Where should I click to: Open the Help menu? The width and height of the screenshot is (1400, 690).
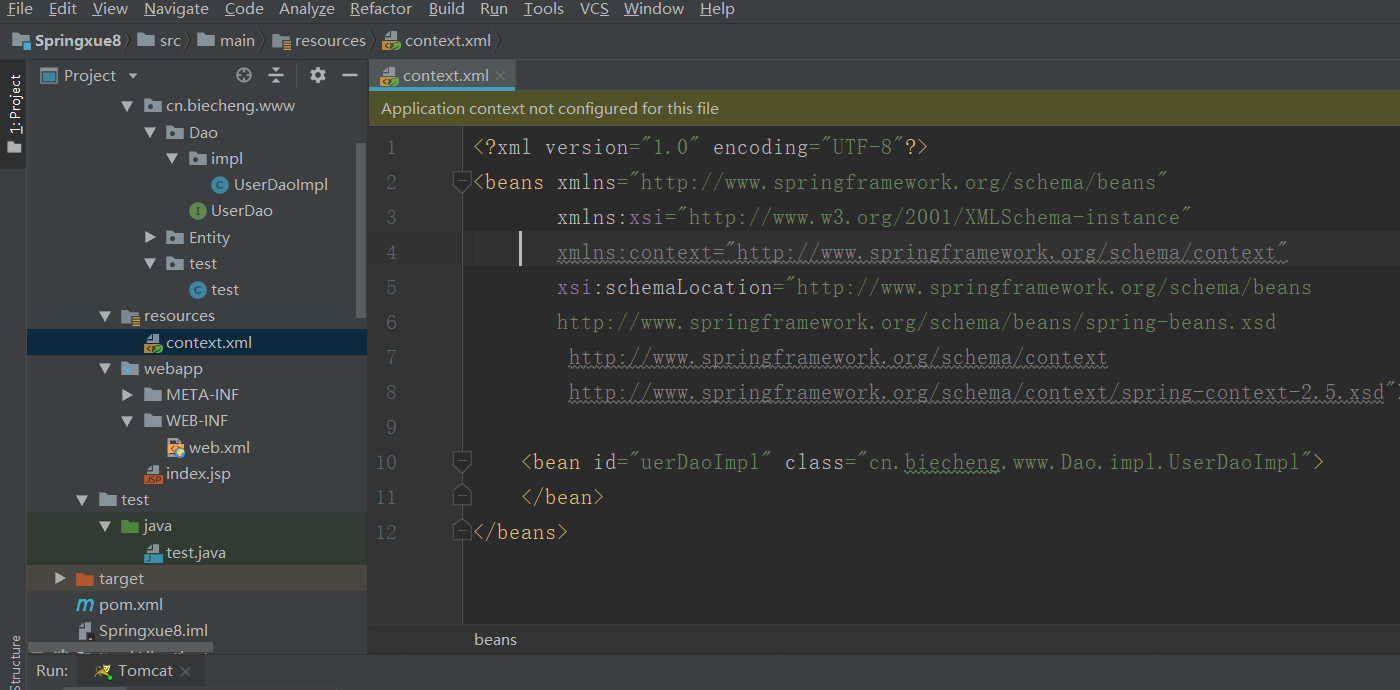pyautogui.click(x=717, y=9)
